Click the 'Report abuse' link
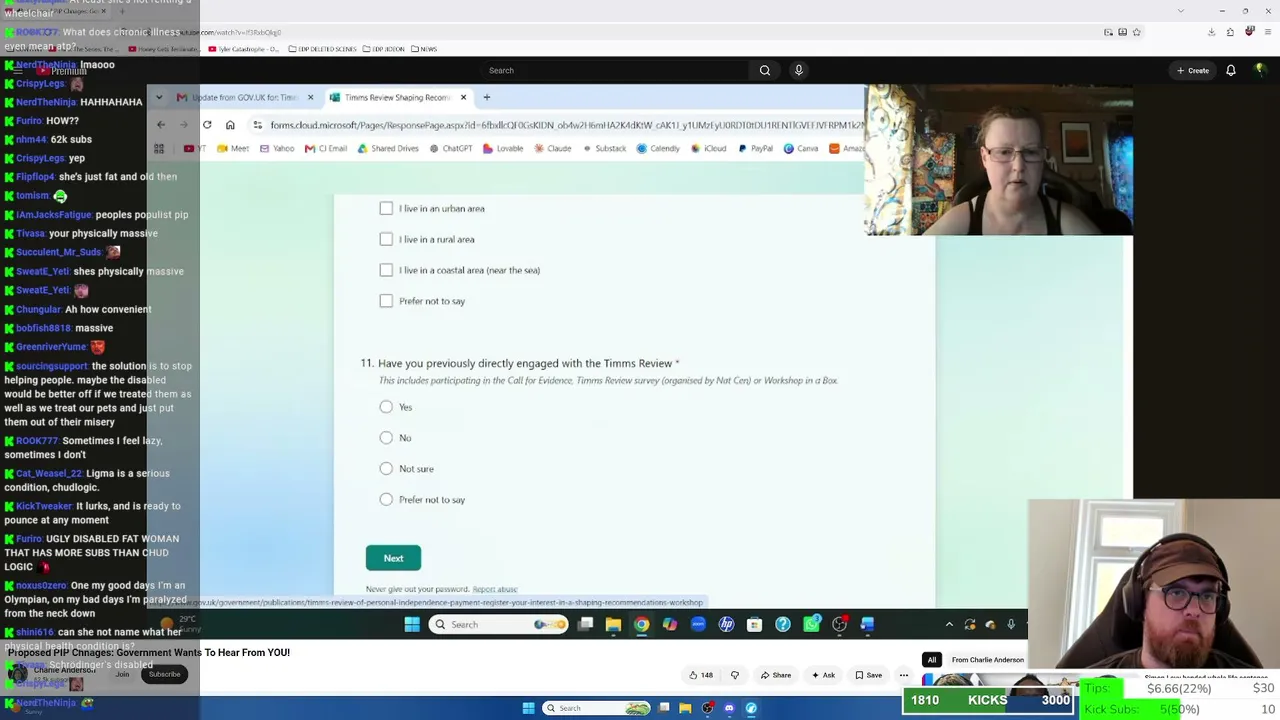 click(x=494, y=590)
